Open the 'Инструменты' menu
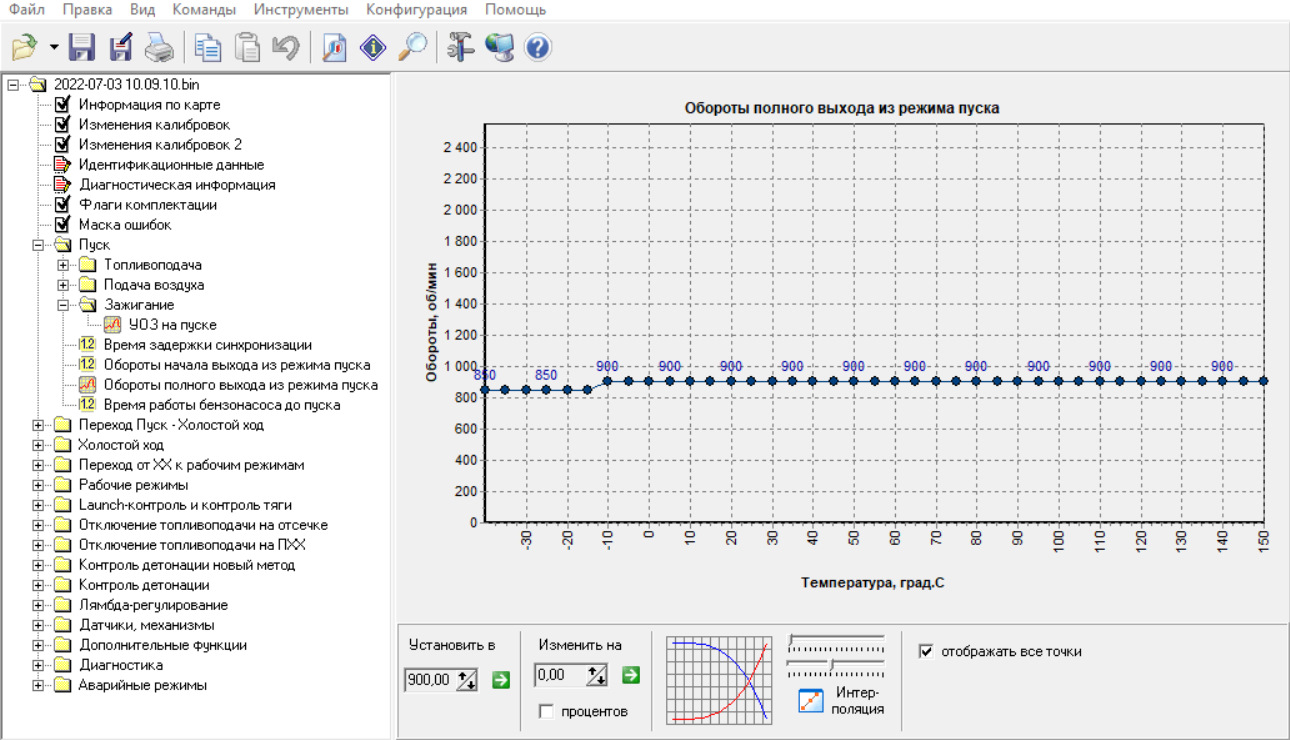The height and width of the screenshot is (740, 1290). point(301,10)
